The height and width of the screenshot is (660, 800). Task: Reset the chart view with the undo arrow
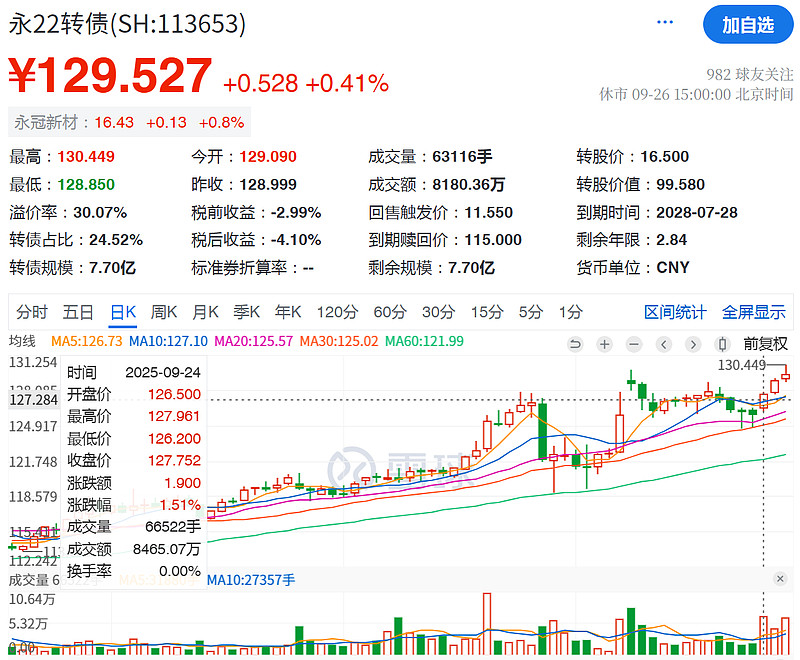point(575,344)
